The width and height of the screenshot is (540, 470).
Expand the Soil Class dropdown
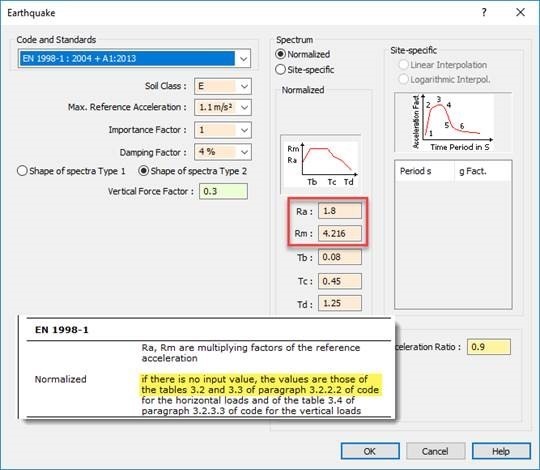click(244, 86)
